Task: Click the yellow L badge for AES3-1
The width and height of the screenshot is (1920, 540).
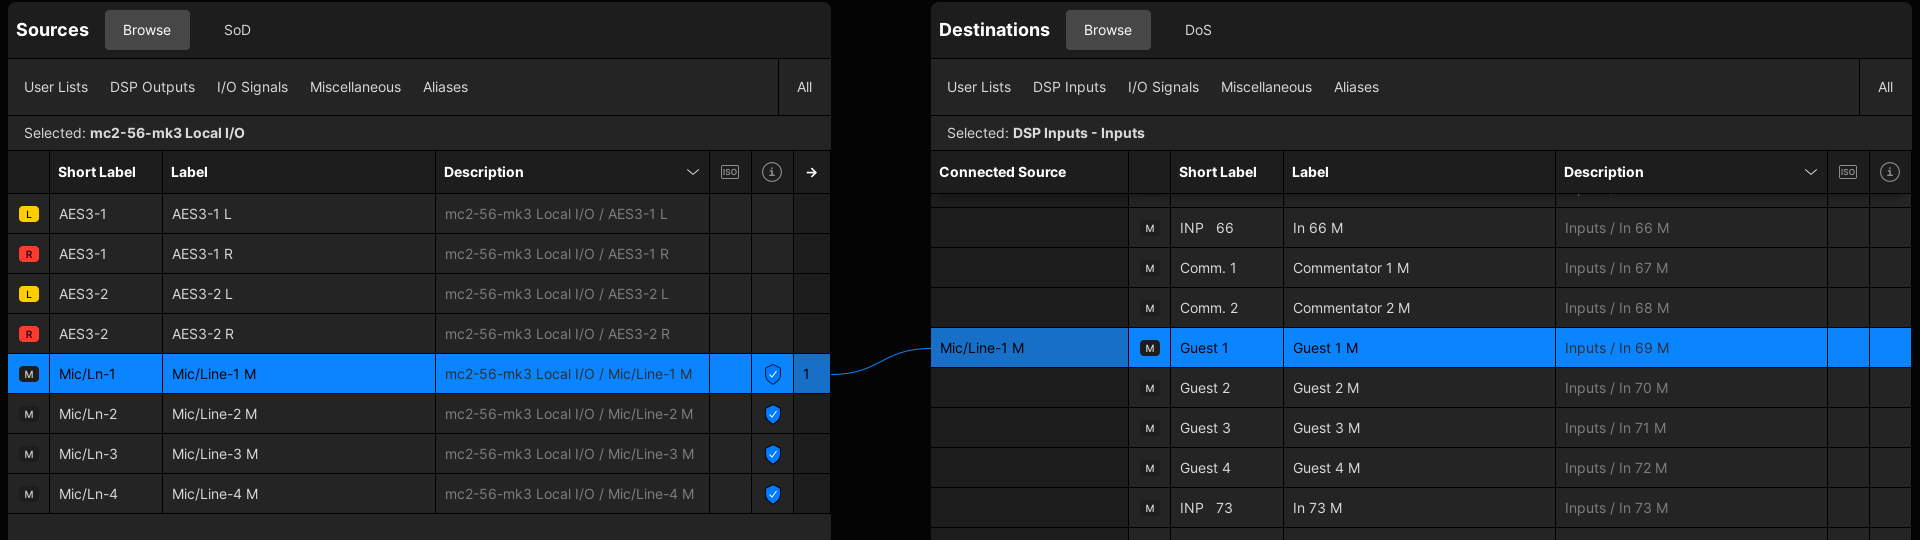Action: (x=29, y=214)
